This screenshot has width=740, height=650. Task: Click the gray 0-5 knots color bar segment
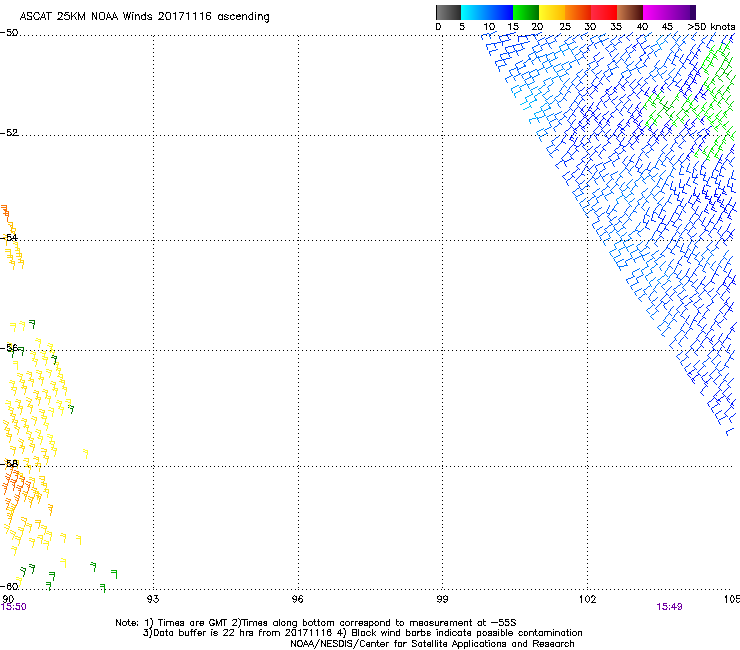(x=448, y=12)
